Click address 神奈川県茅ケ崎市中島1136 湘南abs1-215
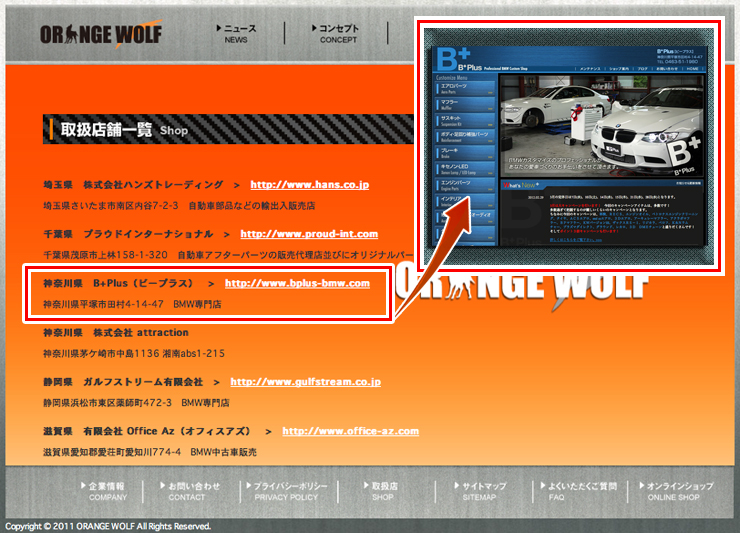740x533 pixels. [x=134, y=354]
